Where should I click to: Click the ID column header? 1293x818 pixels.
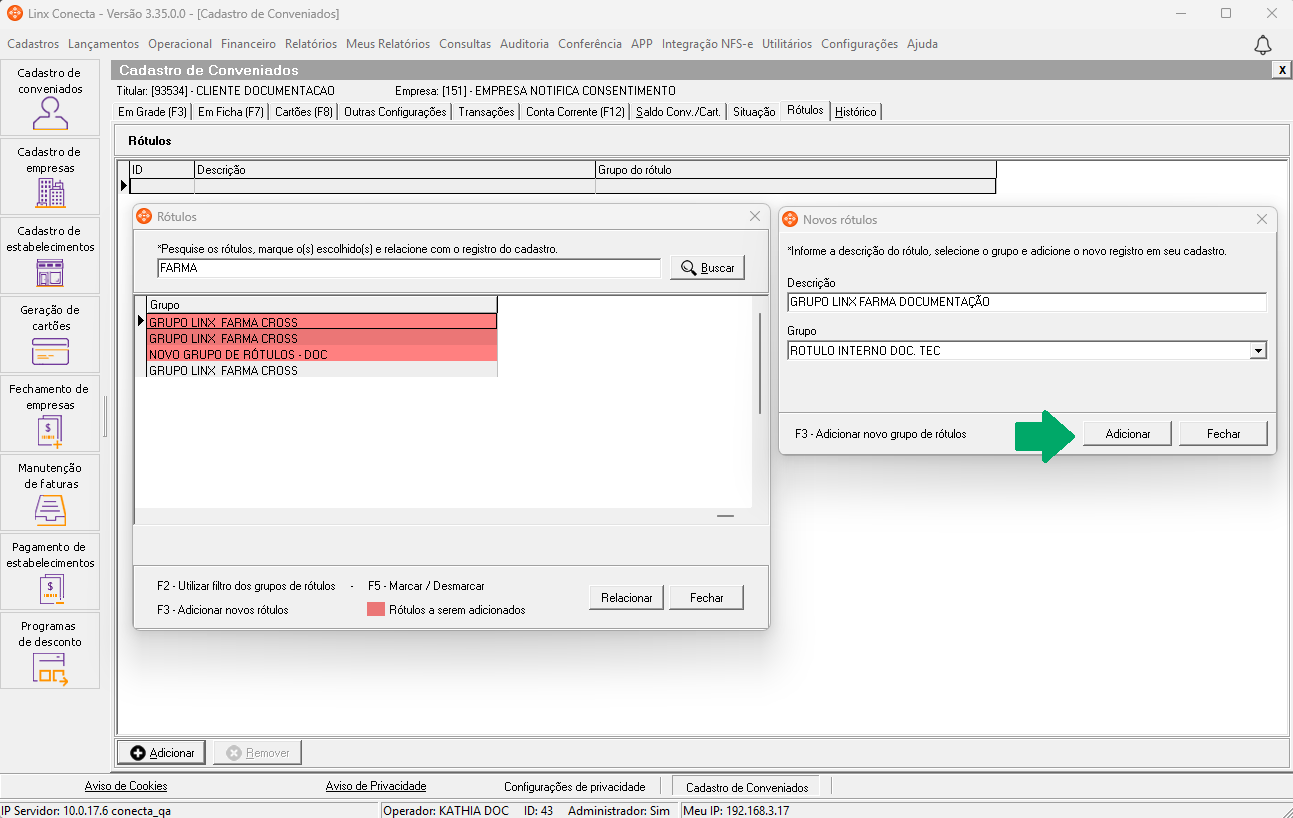click(x=162, y=170)
